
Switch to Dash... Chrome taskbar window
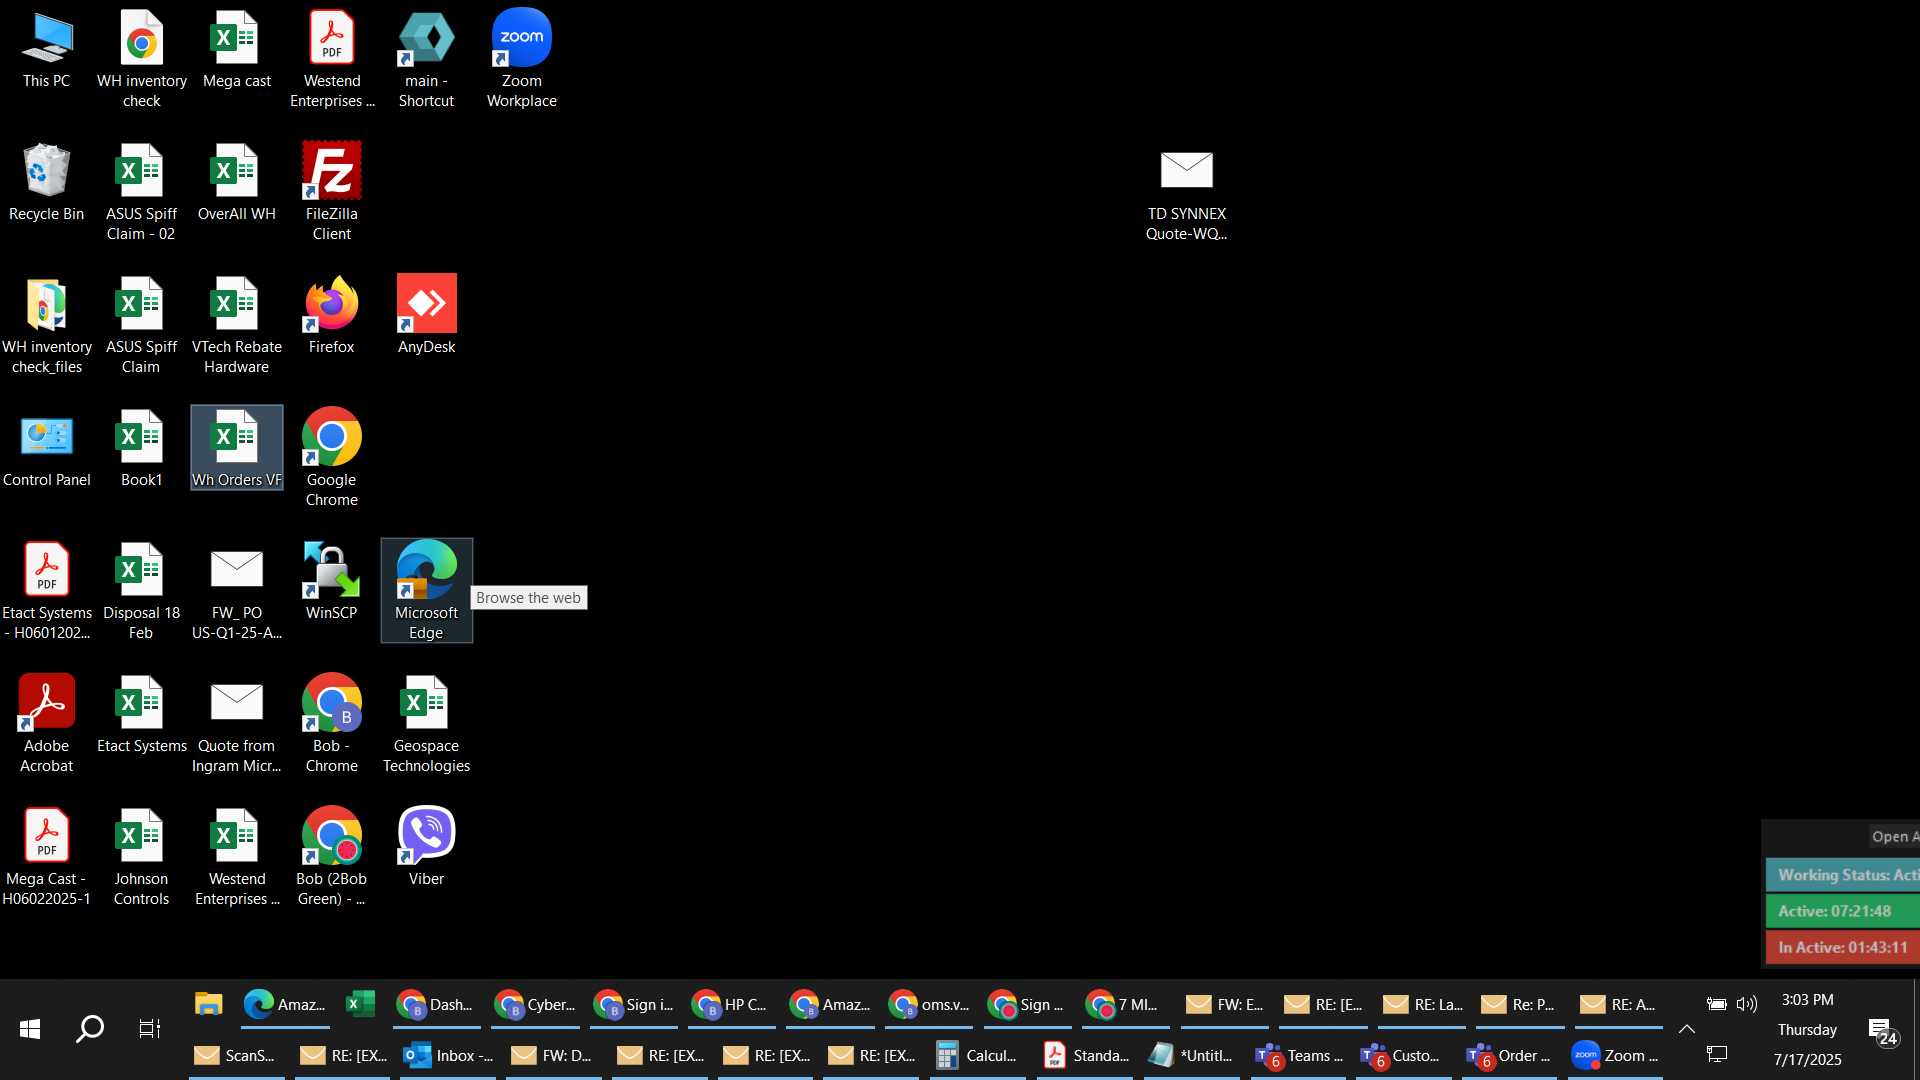pos(436,1004)
